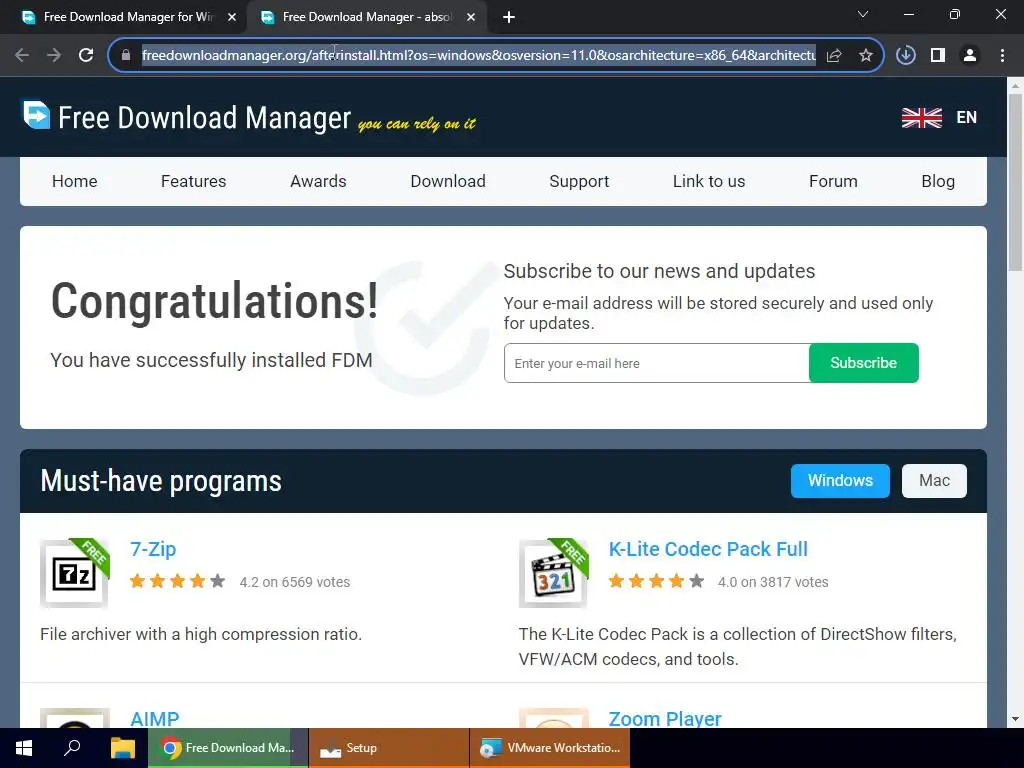This screenshot has height=768, width=1024.
Task: Click the address bar URL
Action: pyautogui.click(x=478, y=56)
